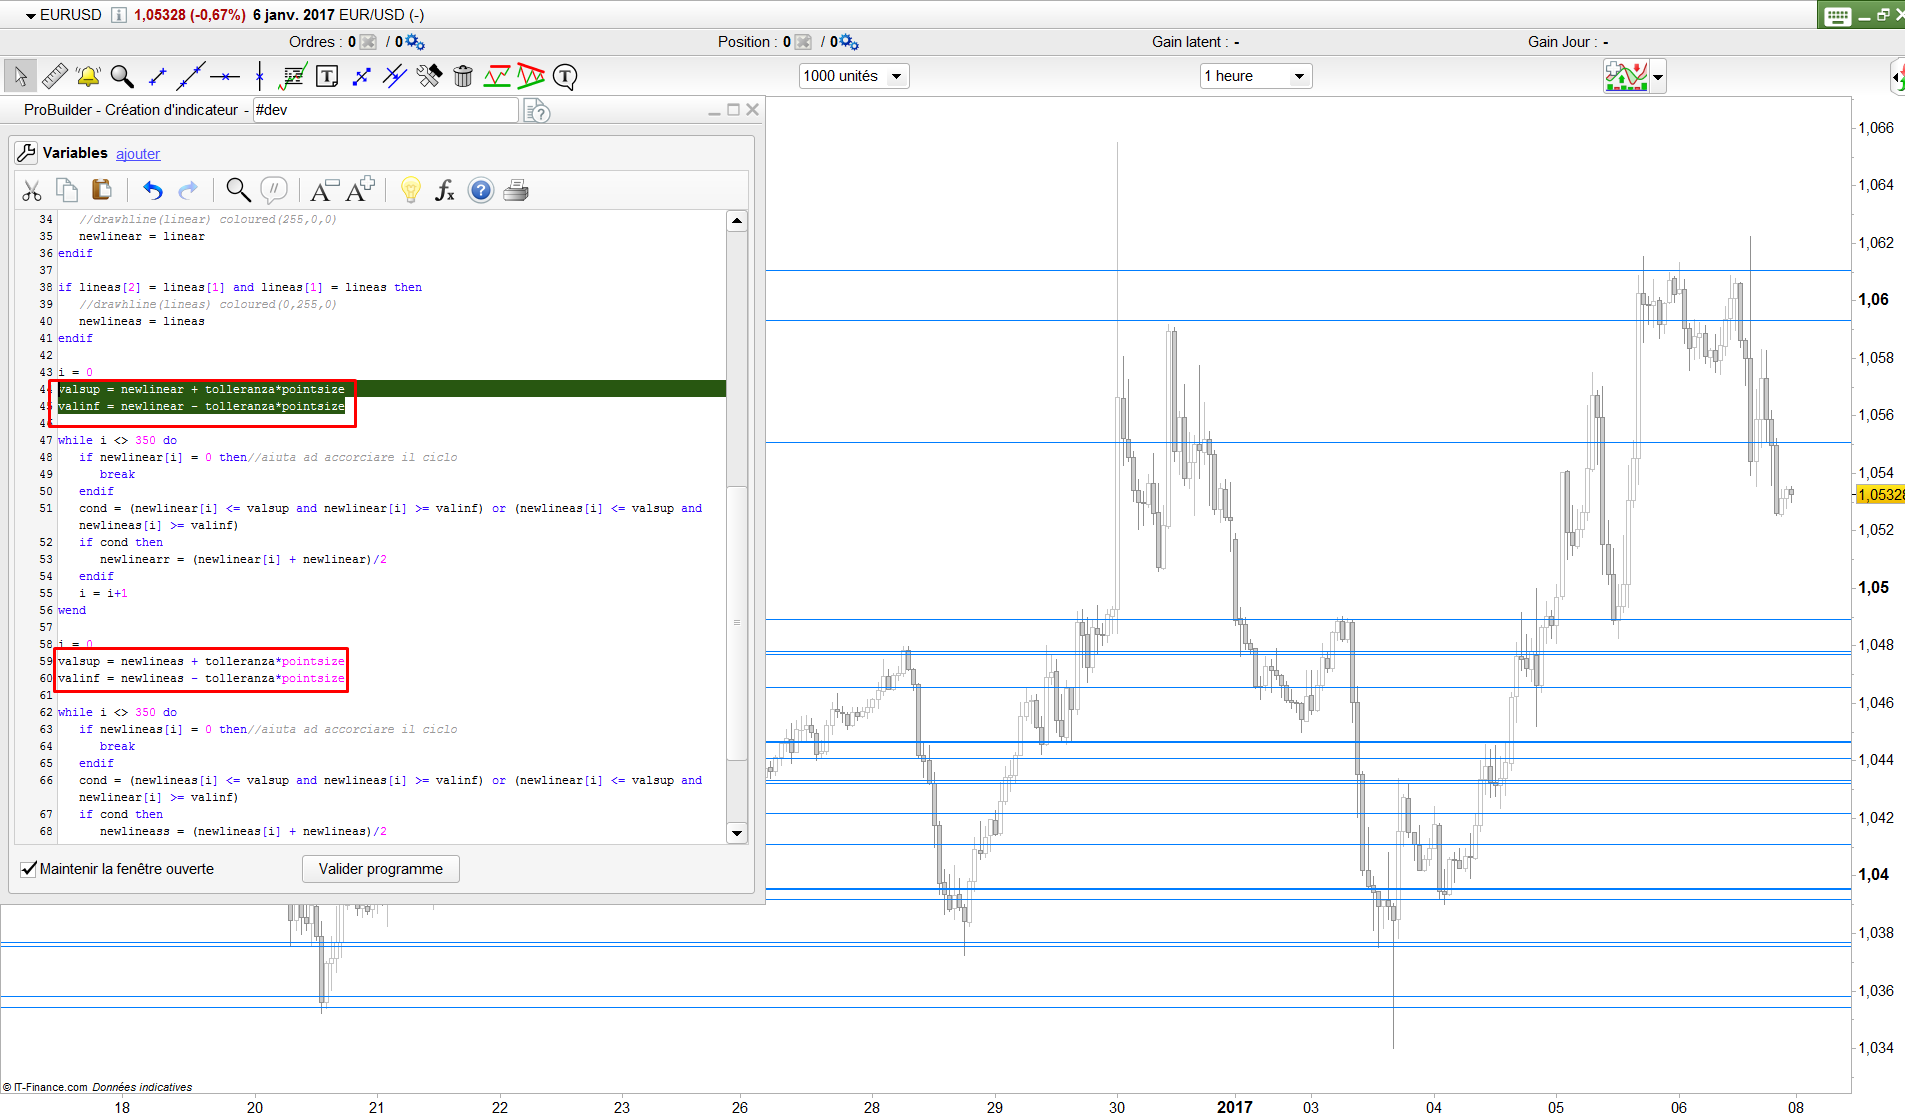Click the trash bin delete-objects icon
The height and width of the screenshot is (1117, 1905).
tap(463, 76)
